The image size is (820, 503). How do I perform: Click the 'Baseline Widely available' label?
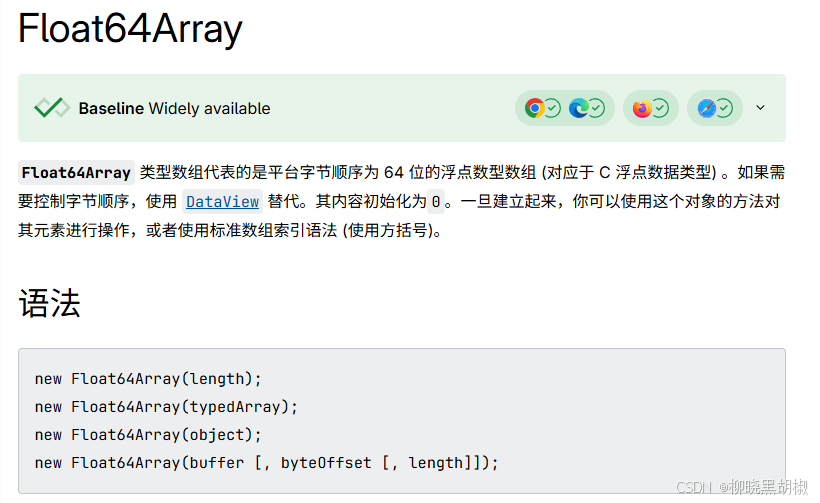(x=175, y=108)
